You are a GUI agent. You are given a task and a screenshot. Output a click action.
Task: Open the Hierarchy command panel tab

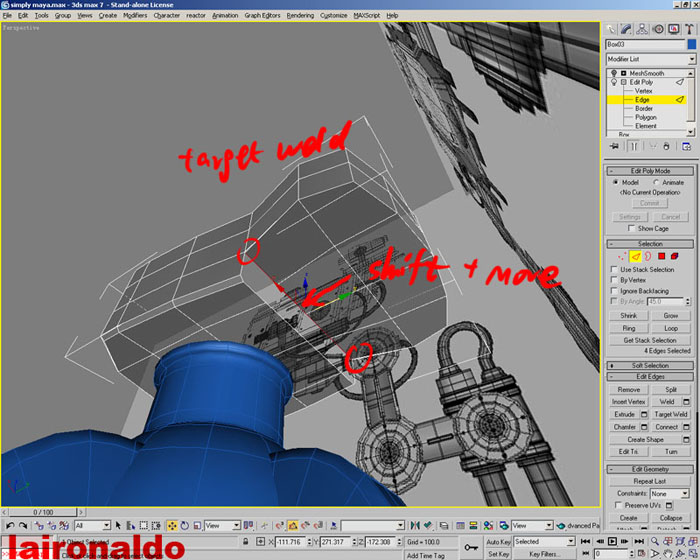tap(642, 29)
